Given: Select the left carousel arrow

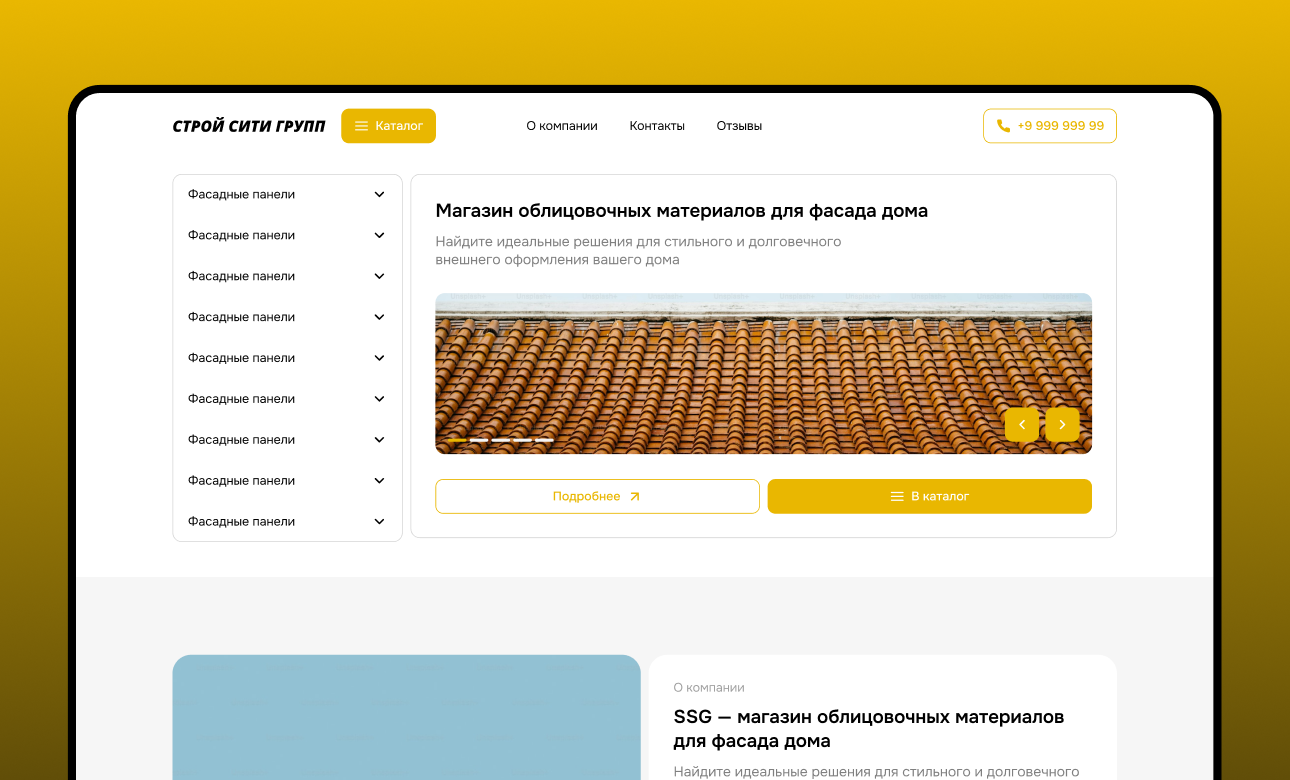Looking at the screenshot, I should pos(1022,425).
